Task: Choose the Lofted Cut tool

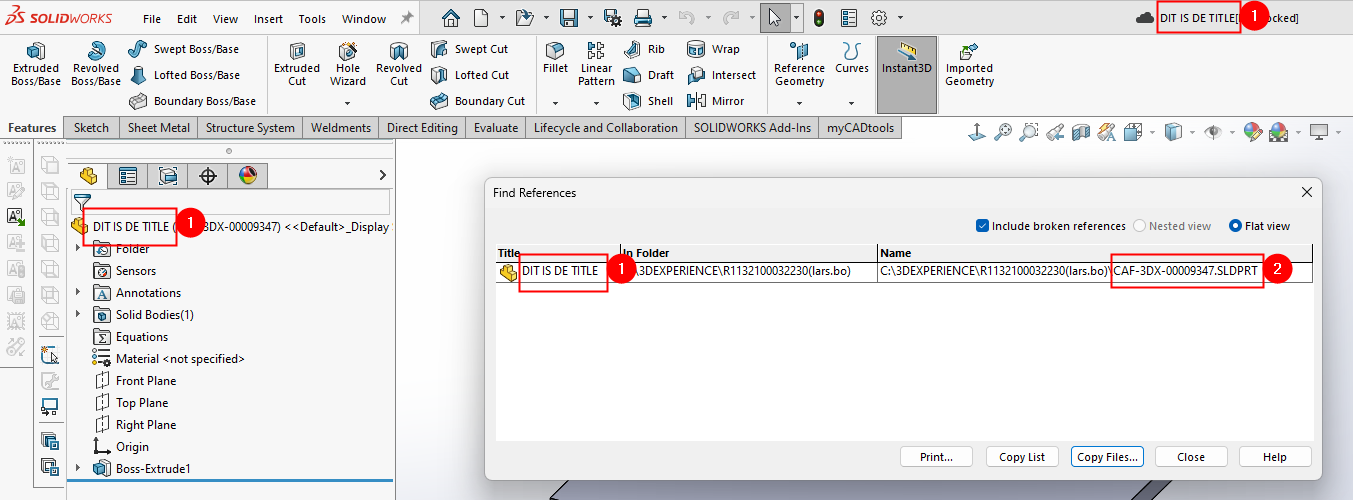Action: (469, 75)
